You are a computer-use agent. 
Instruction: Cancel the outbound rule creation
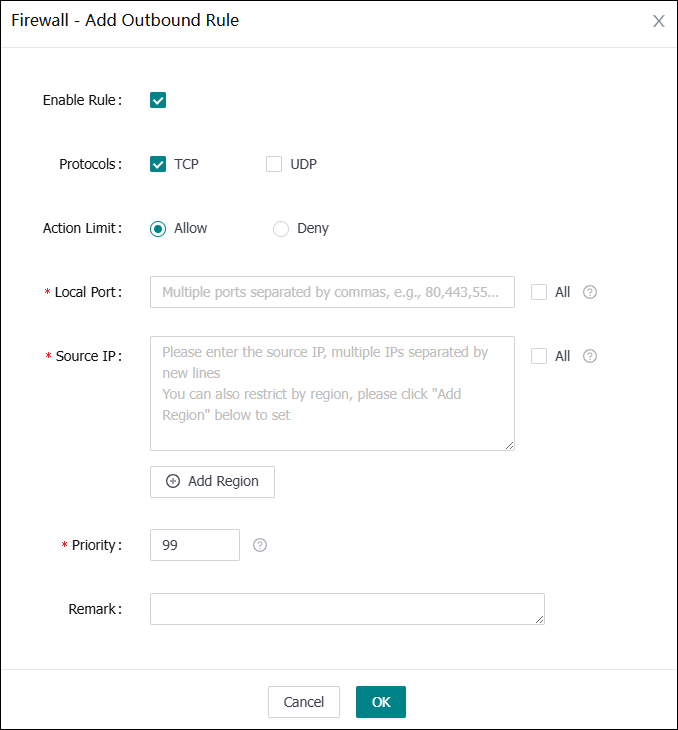(304, 702)
